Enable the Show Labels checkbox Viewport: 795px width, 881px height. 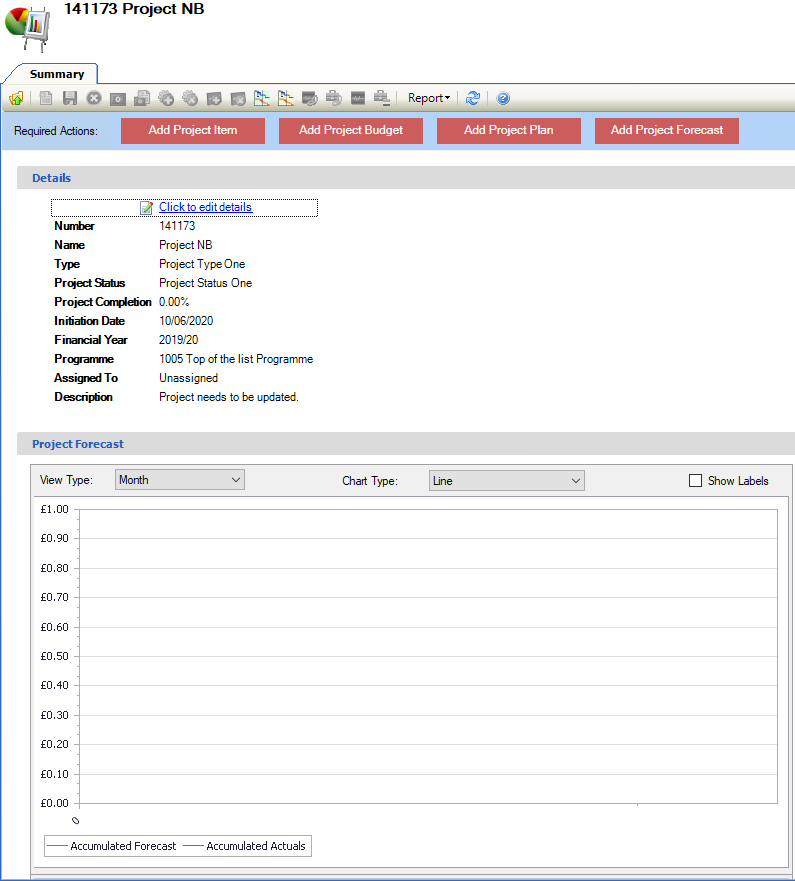pos(696,481)
